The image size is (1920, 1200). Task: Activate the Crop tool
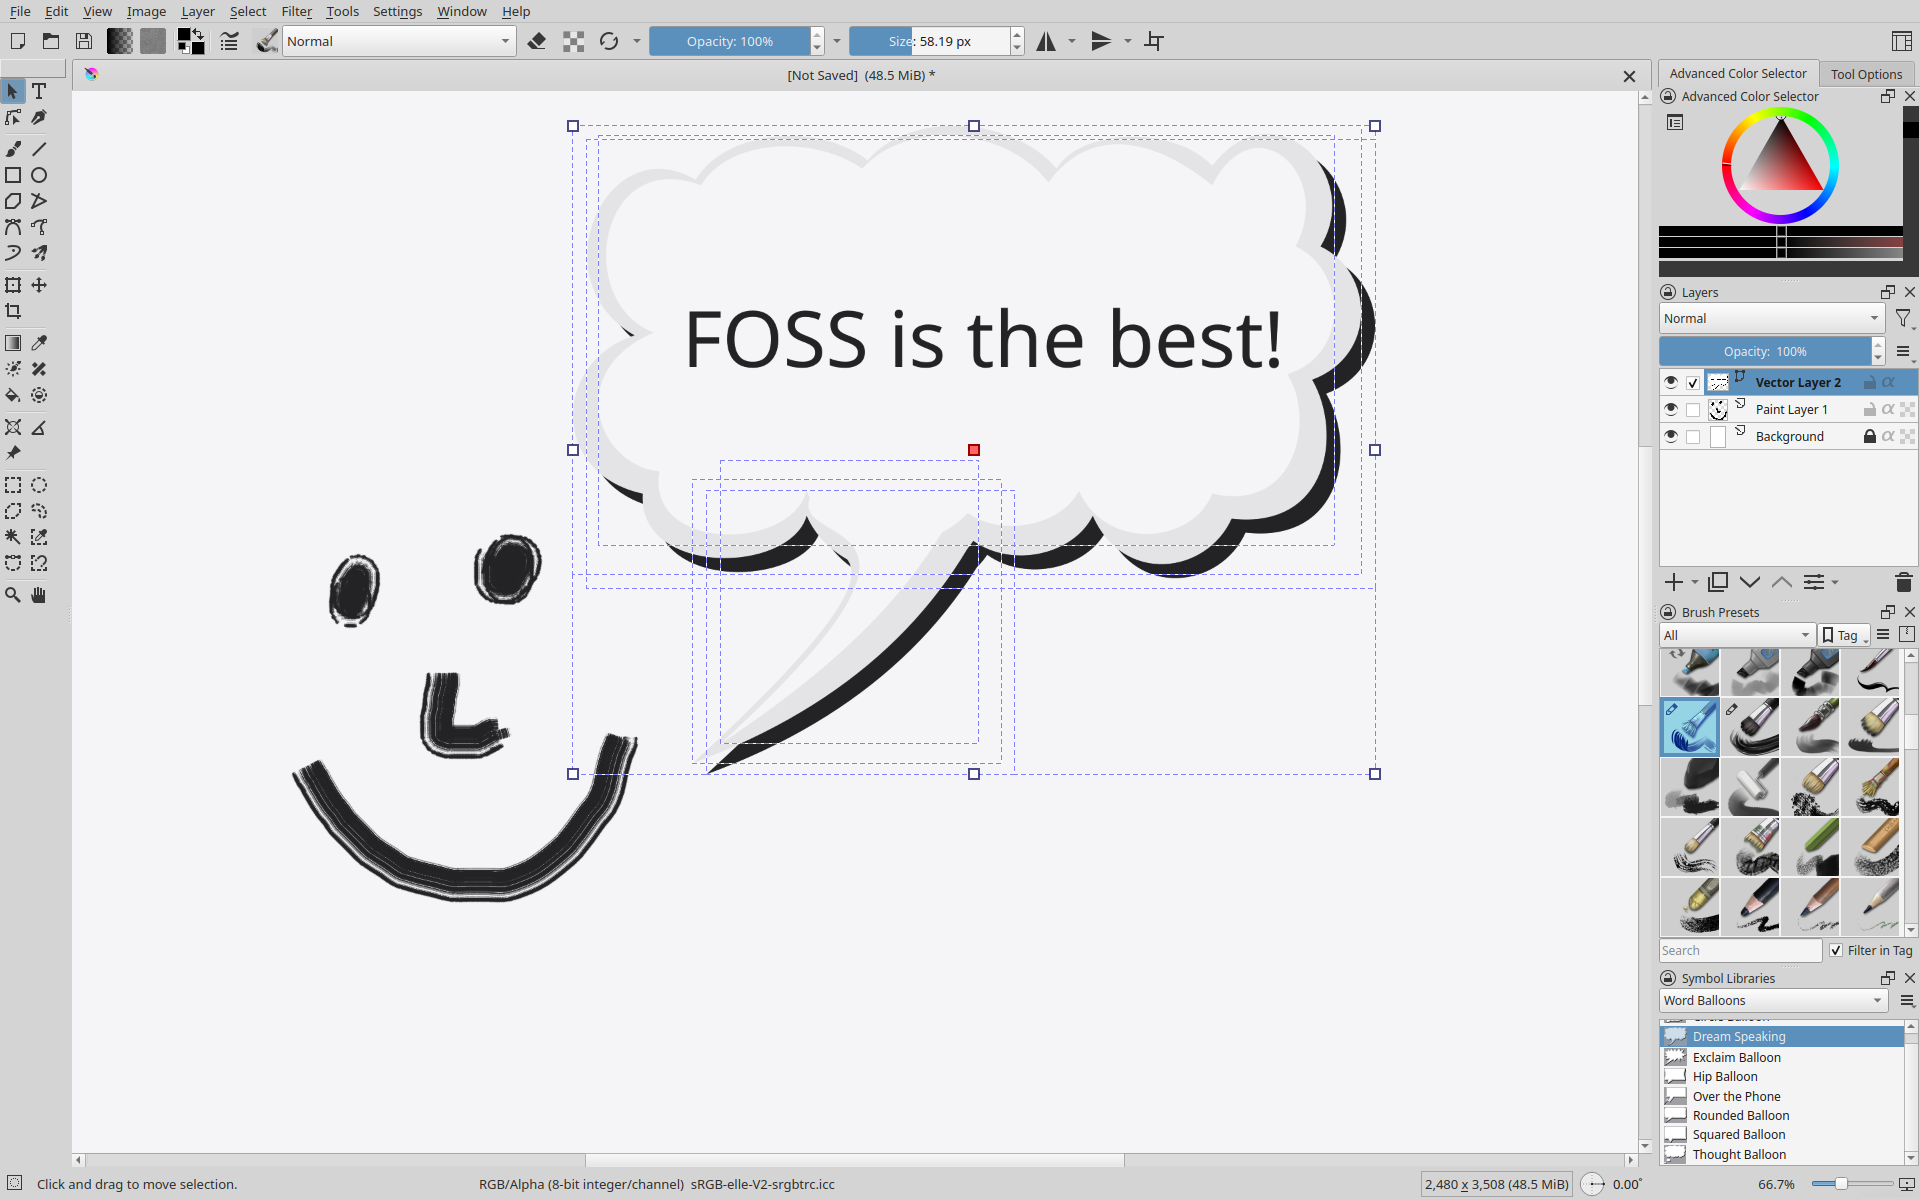(13, 311)
